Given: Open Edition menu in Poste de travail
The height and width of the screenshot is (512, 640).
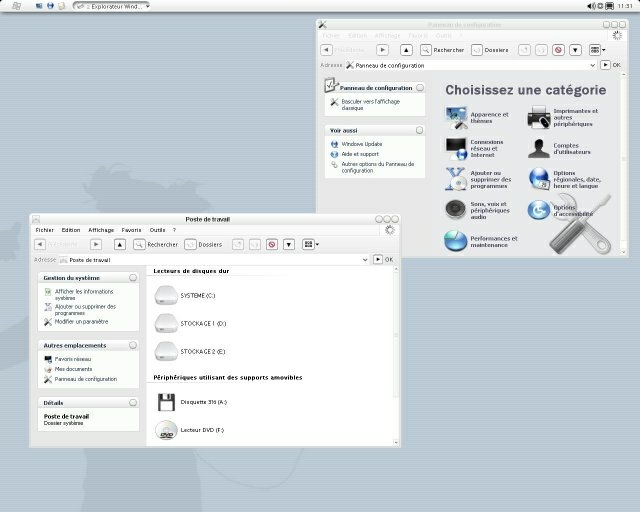Looking at the screenshot, I should pos(71,230).
